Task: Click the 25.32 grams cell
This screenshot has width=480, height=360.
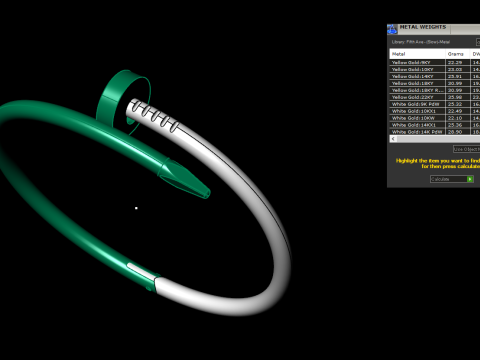Action: click(457, 104)
